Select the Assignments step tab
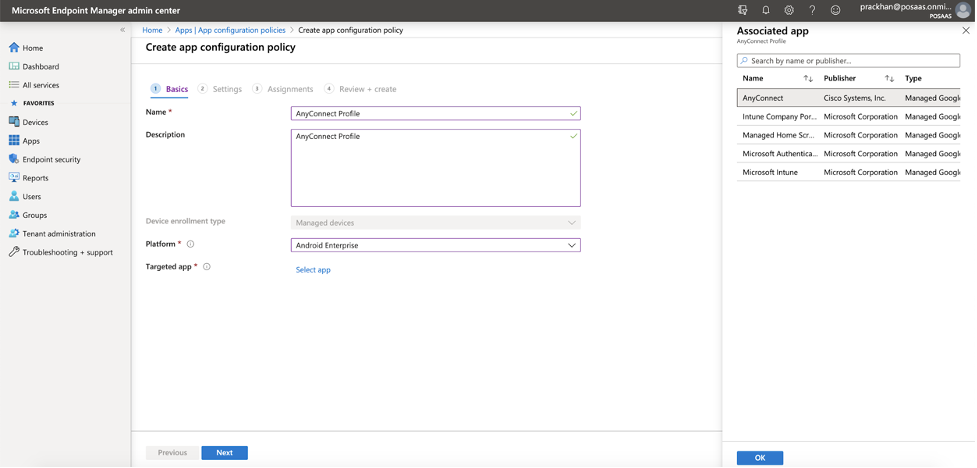The width and height of the screenshot is (977, 468). click(x=283, y=89)
